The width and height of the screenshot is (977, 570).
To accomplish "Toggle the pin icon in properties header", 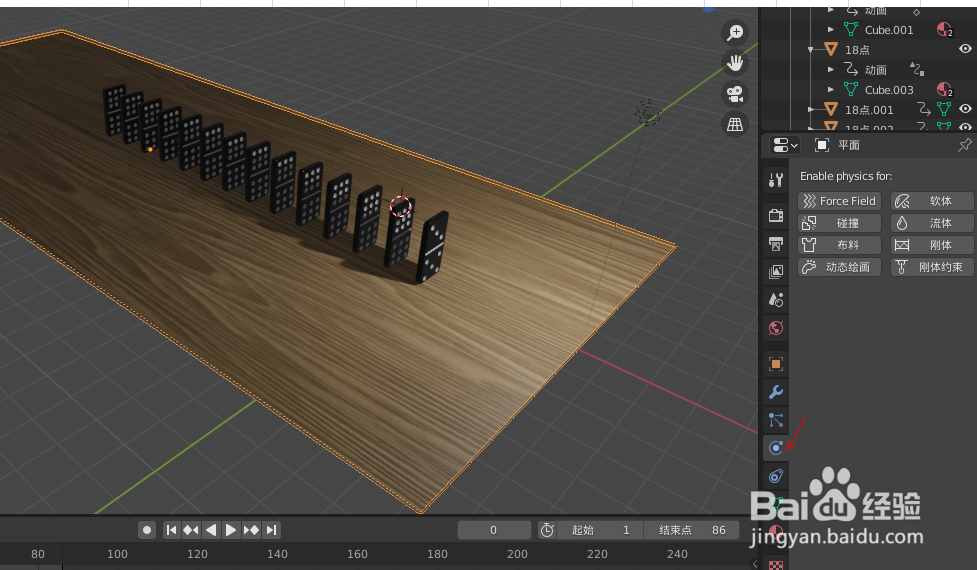I will click(965, 145).
